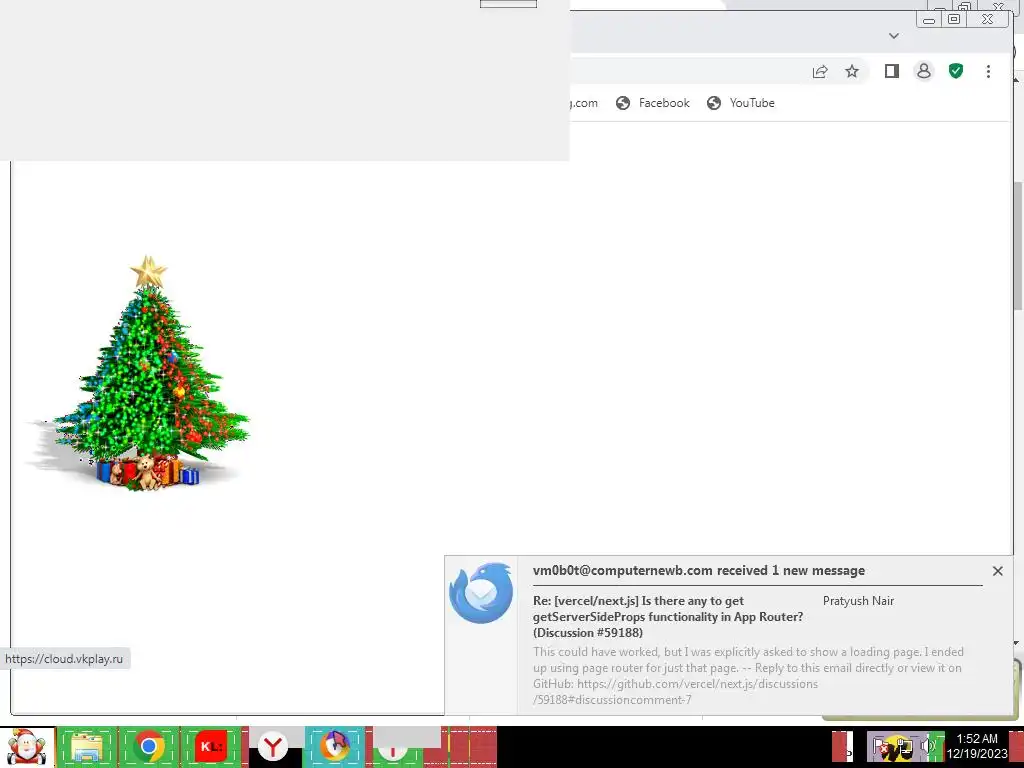Click the notification message preview text
Screen dimensions: 1024x768
tap(748, 675)
